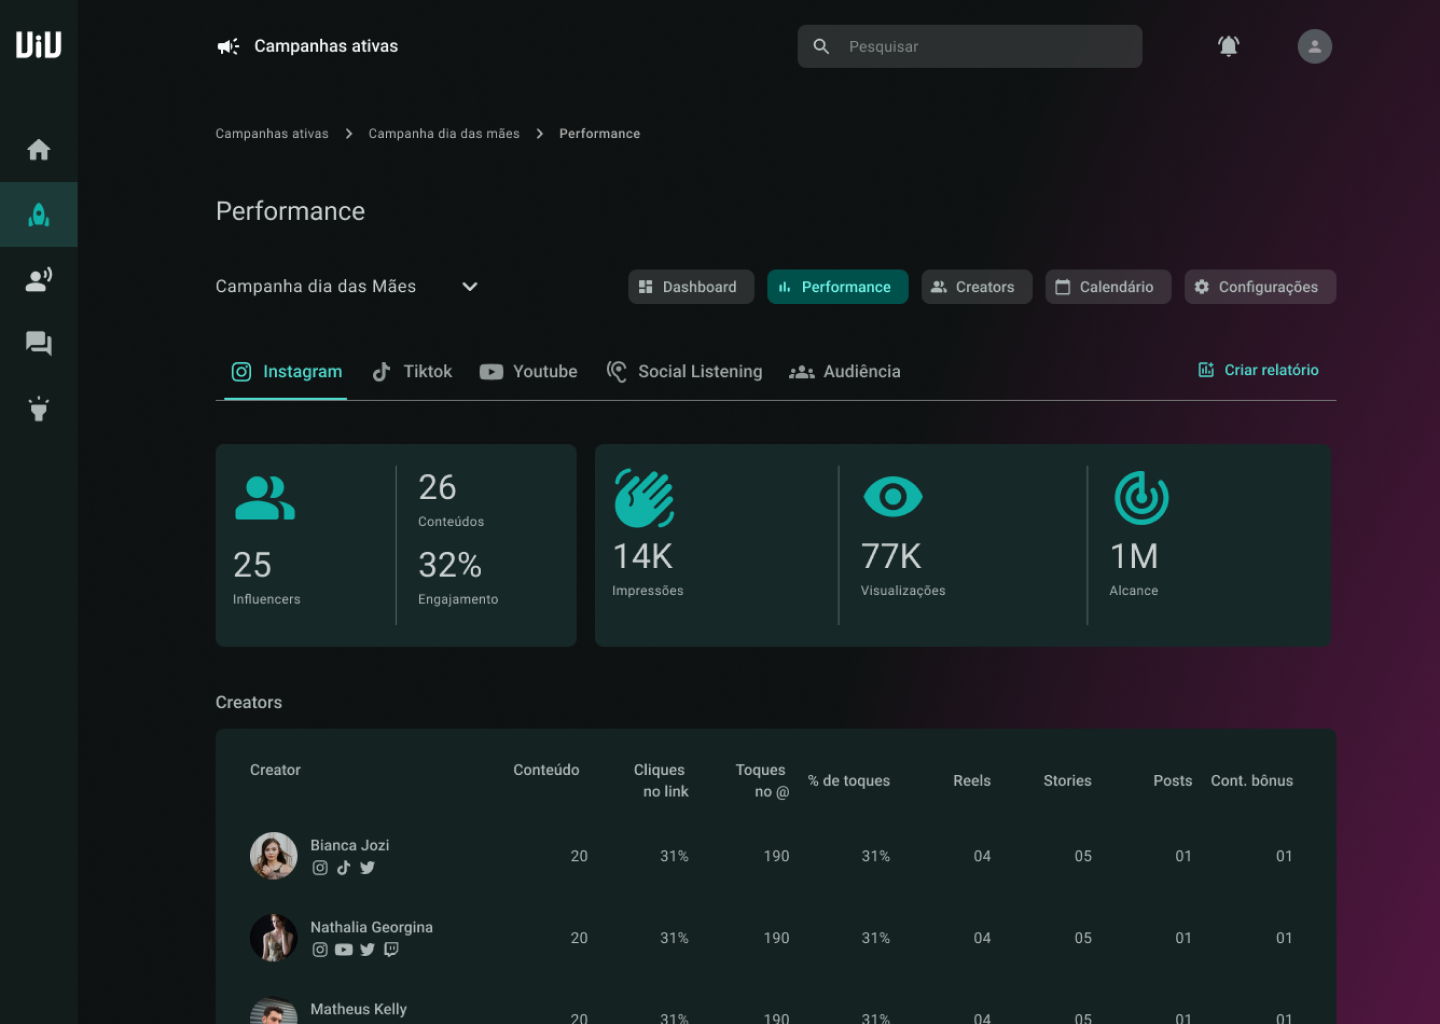The width and height of the screenshot is (1440, 1024).
Task: Click the Cliques no link column header
Action: click(x=661, y=781)
